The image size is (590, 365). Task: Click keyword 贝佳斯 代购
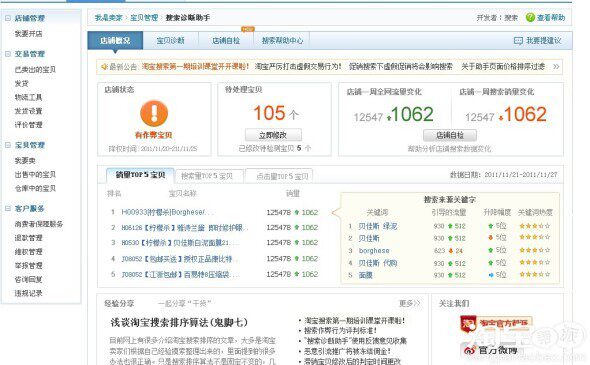point(377,263)
